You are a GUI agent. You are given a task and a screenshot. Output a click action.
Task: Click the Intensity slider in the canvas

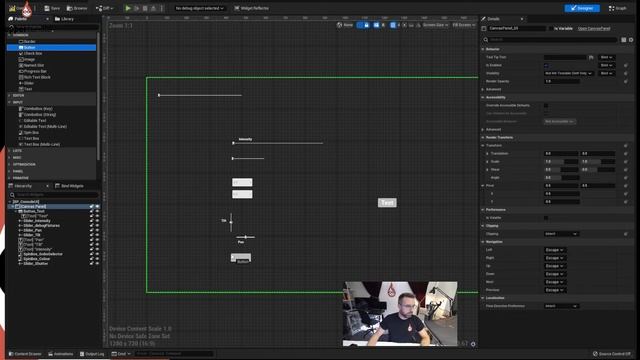[x=278, y=143]
